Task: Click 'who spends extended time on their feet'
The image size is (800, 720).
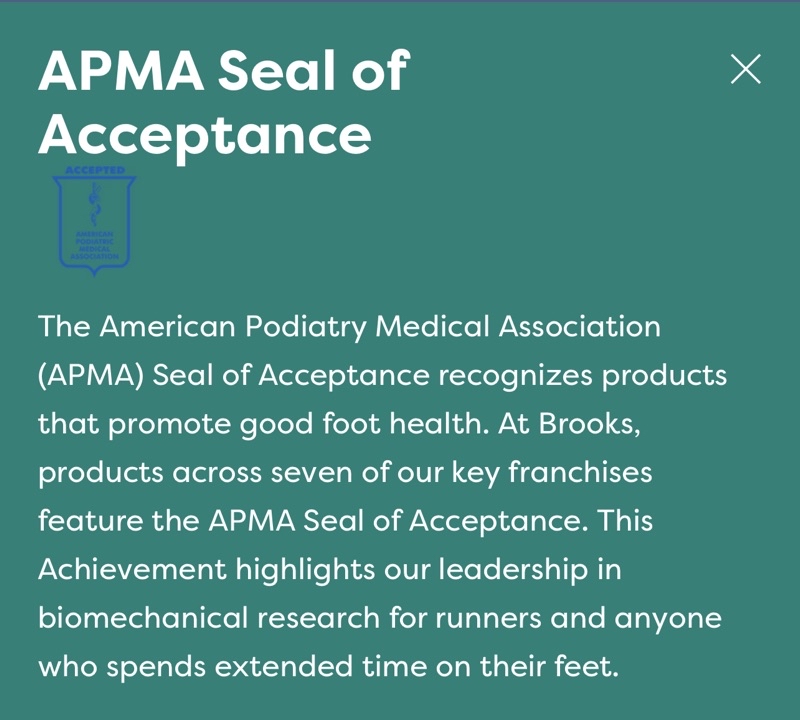Action: [x=329, y=666]
